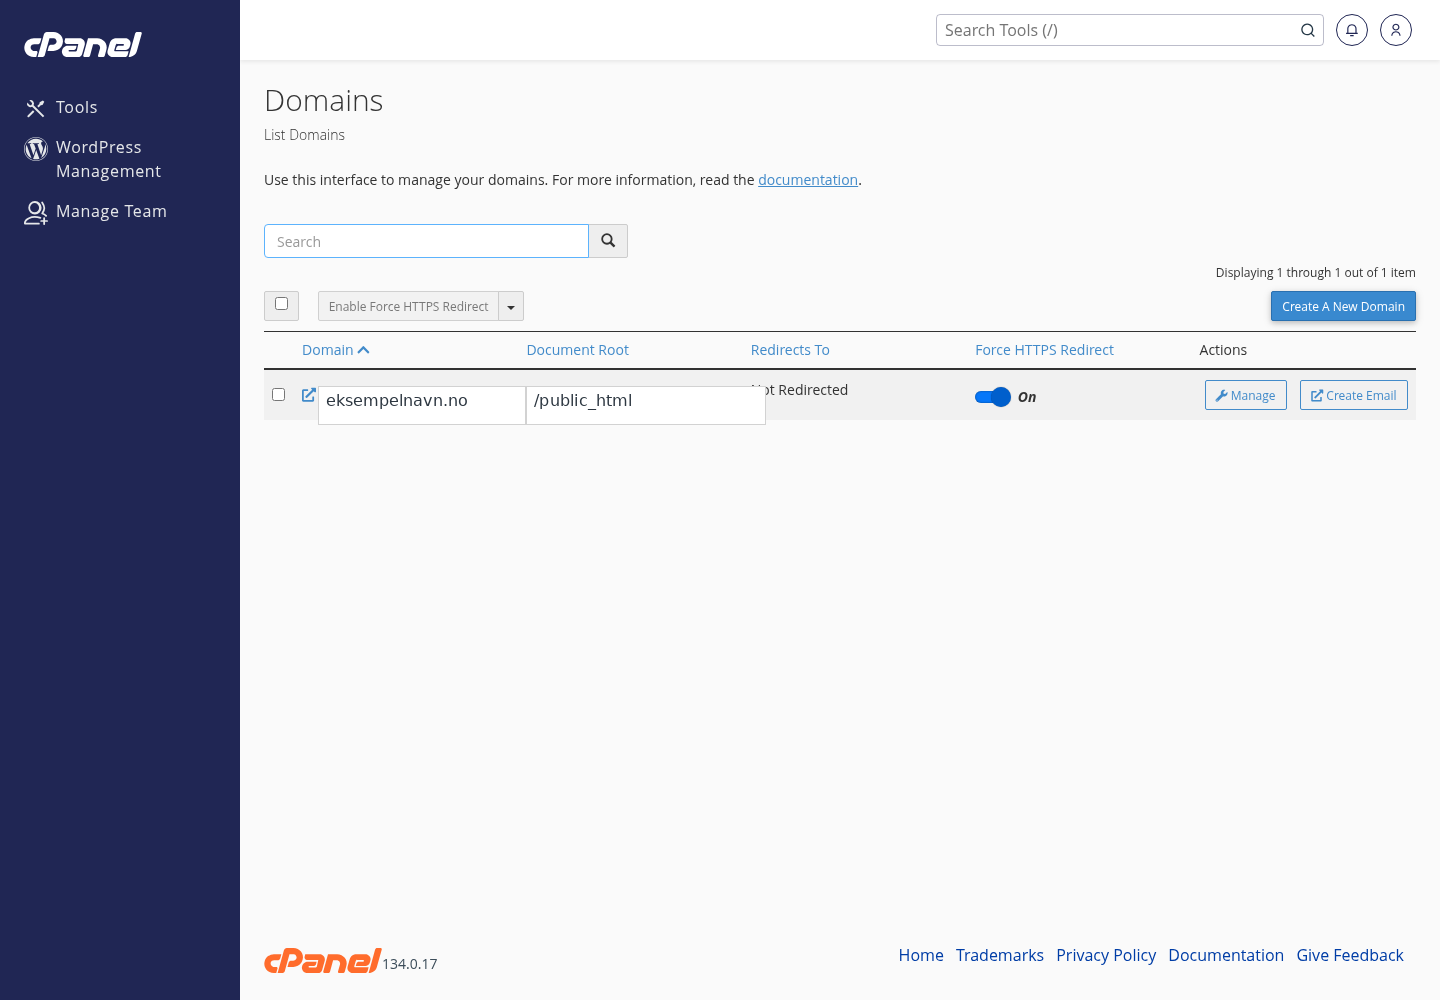Click Create A New Domain

tap(1343, 306)
